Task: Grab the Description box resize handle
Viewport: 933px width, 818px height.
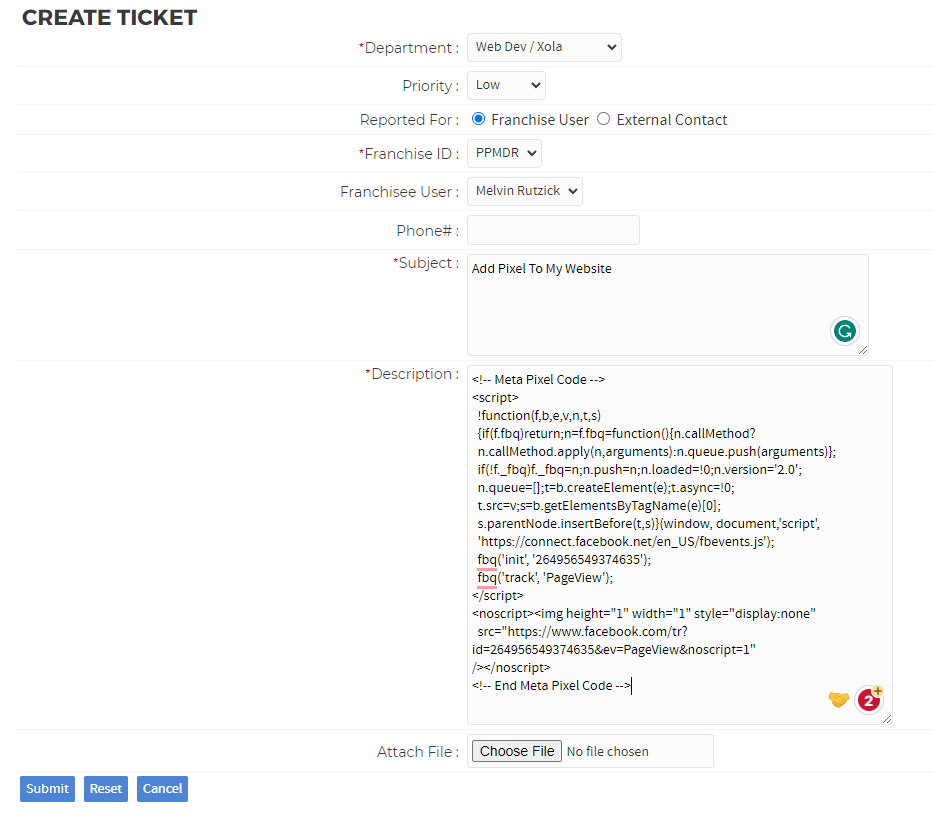Action: tap(886, 718)
